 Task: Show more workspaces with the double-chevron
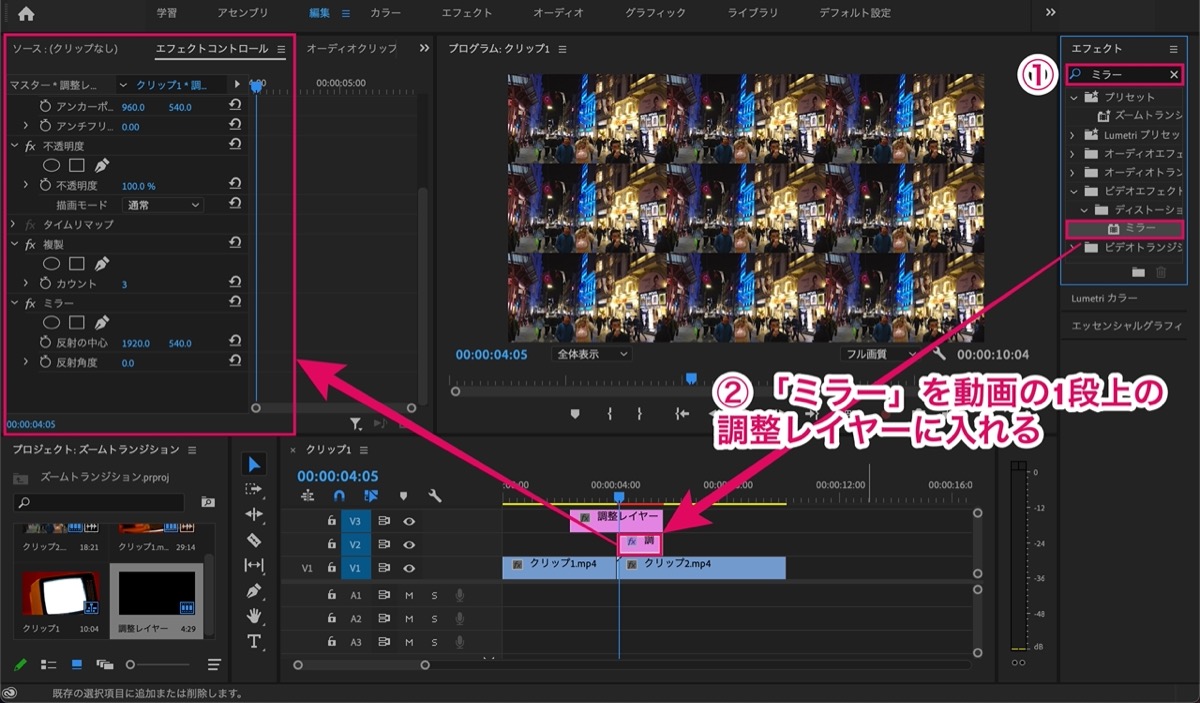click(1050, 13)
